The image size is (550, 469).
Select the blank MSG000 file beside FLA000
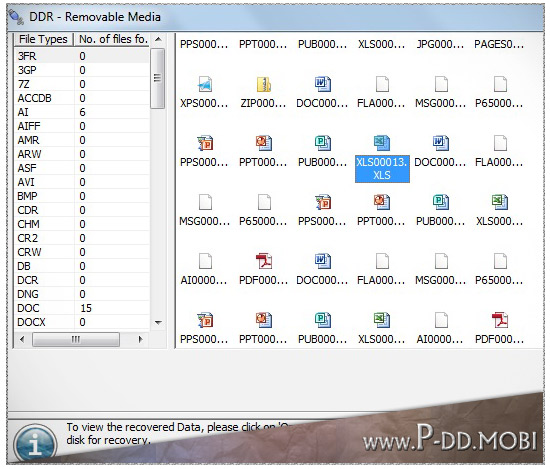(441, 85)
